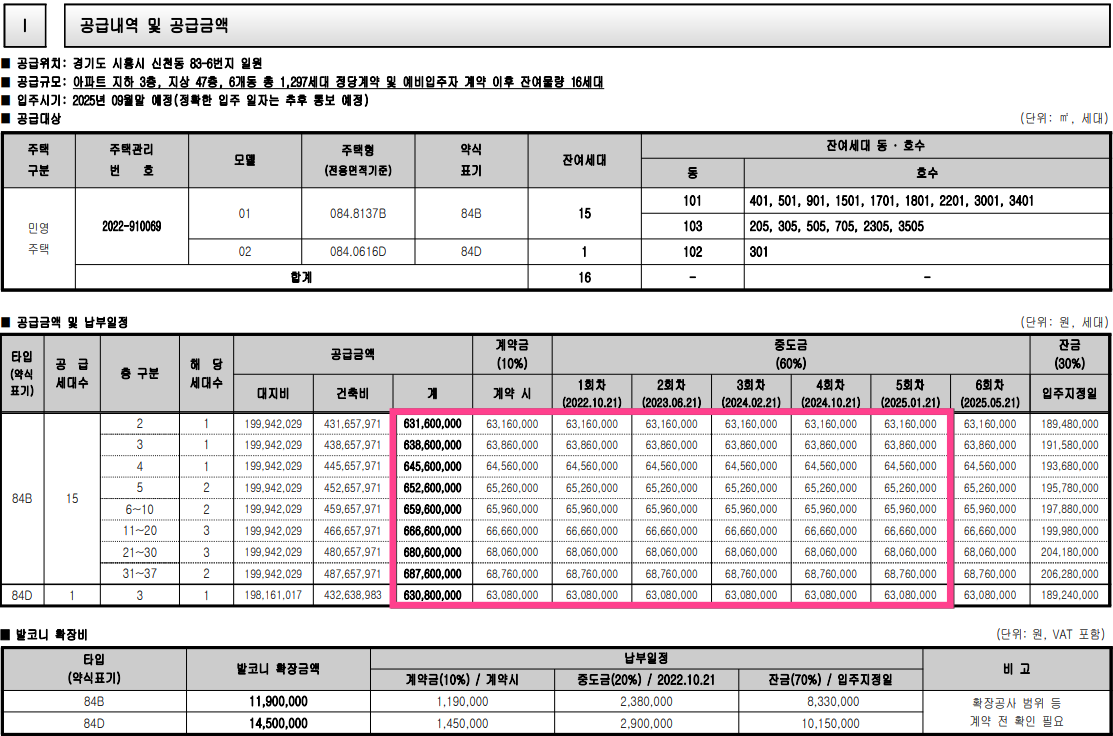Select total price 638,600,000
This screenshot has height=736, width=1113.
point(432,445)
